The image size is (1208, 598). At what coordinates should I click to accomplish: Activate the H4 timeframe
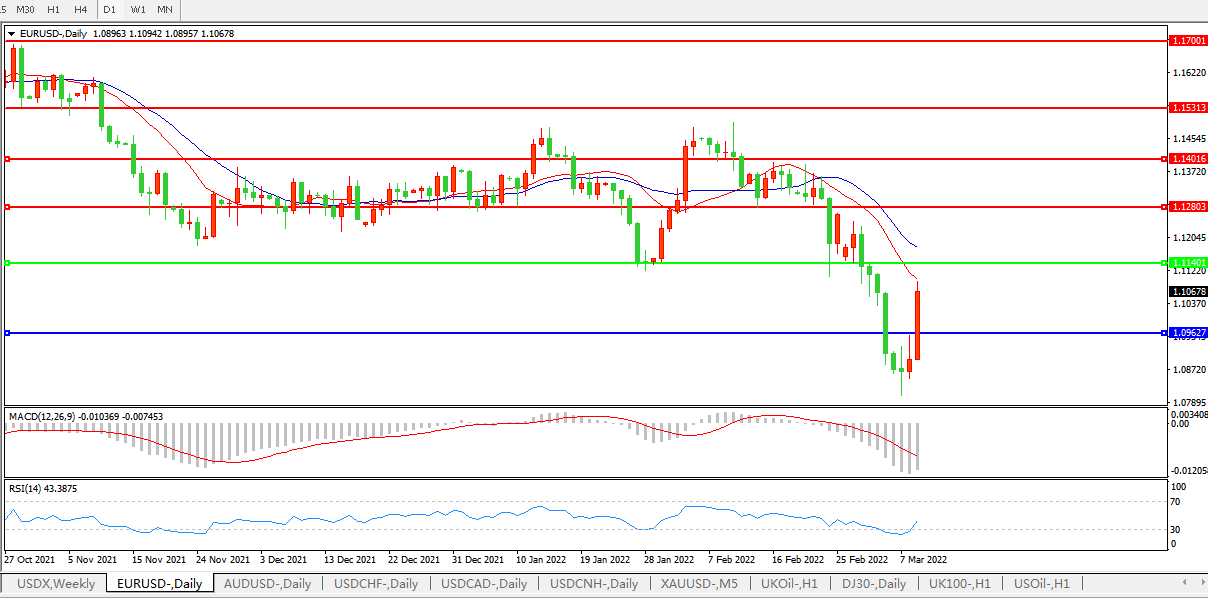(x=81, y=9)
